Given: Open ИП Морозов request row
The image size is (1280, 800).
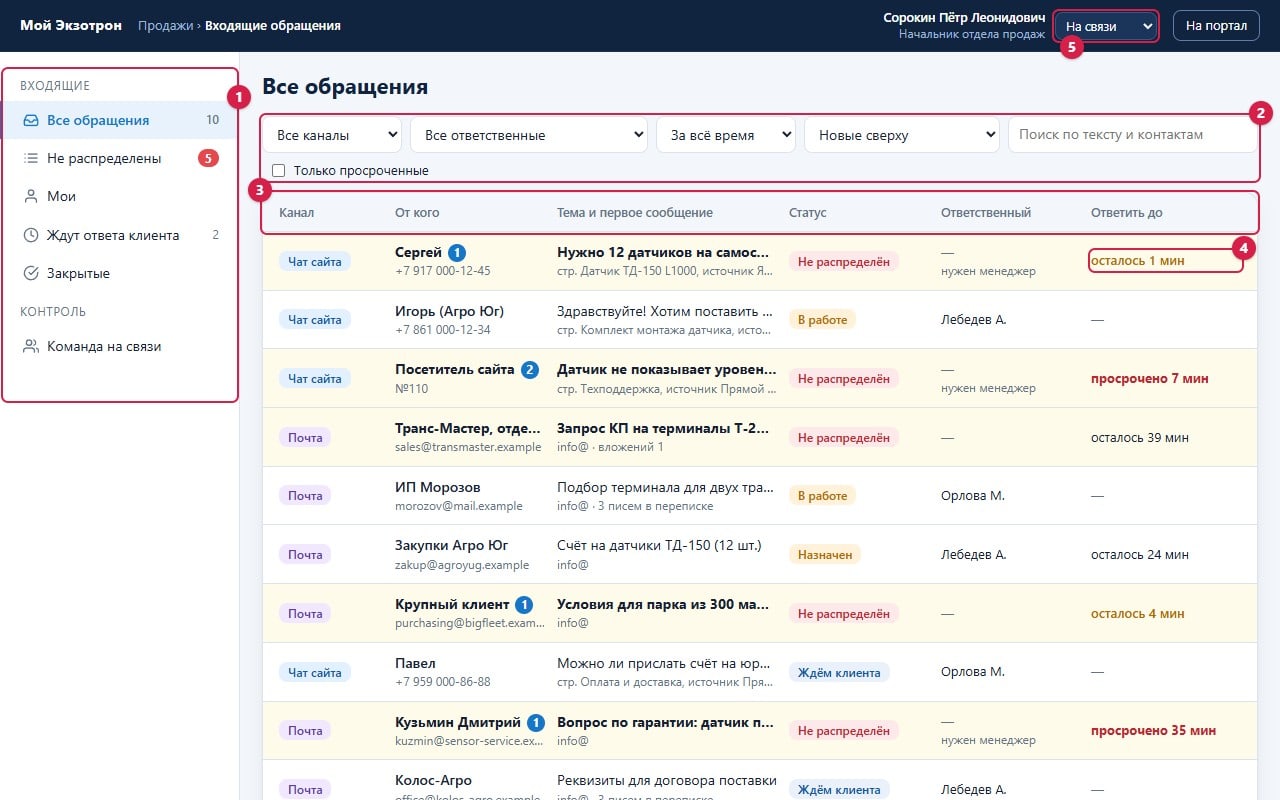Looking at the screenshot, I should (760, 496).
